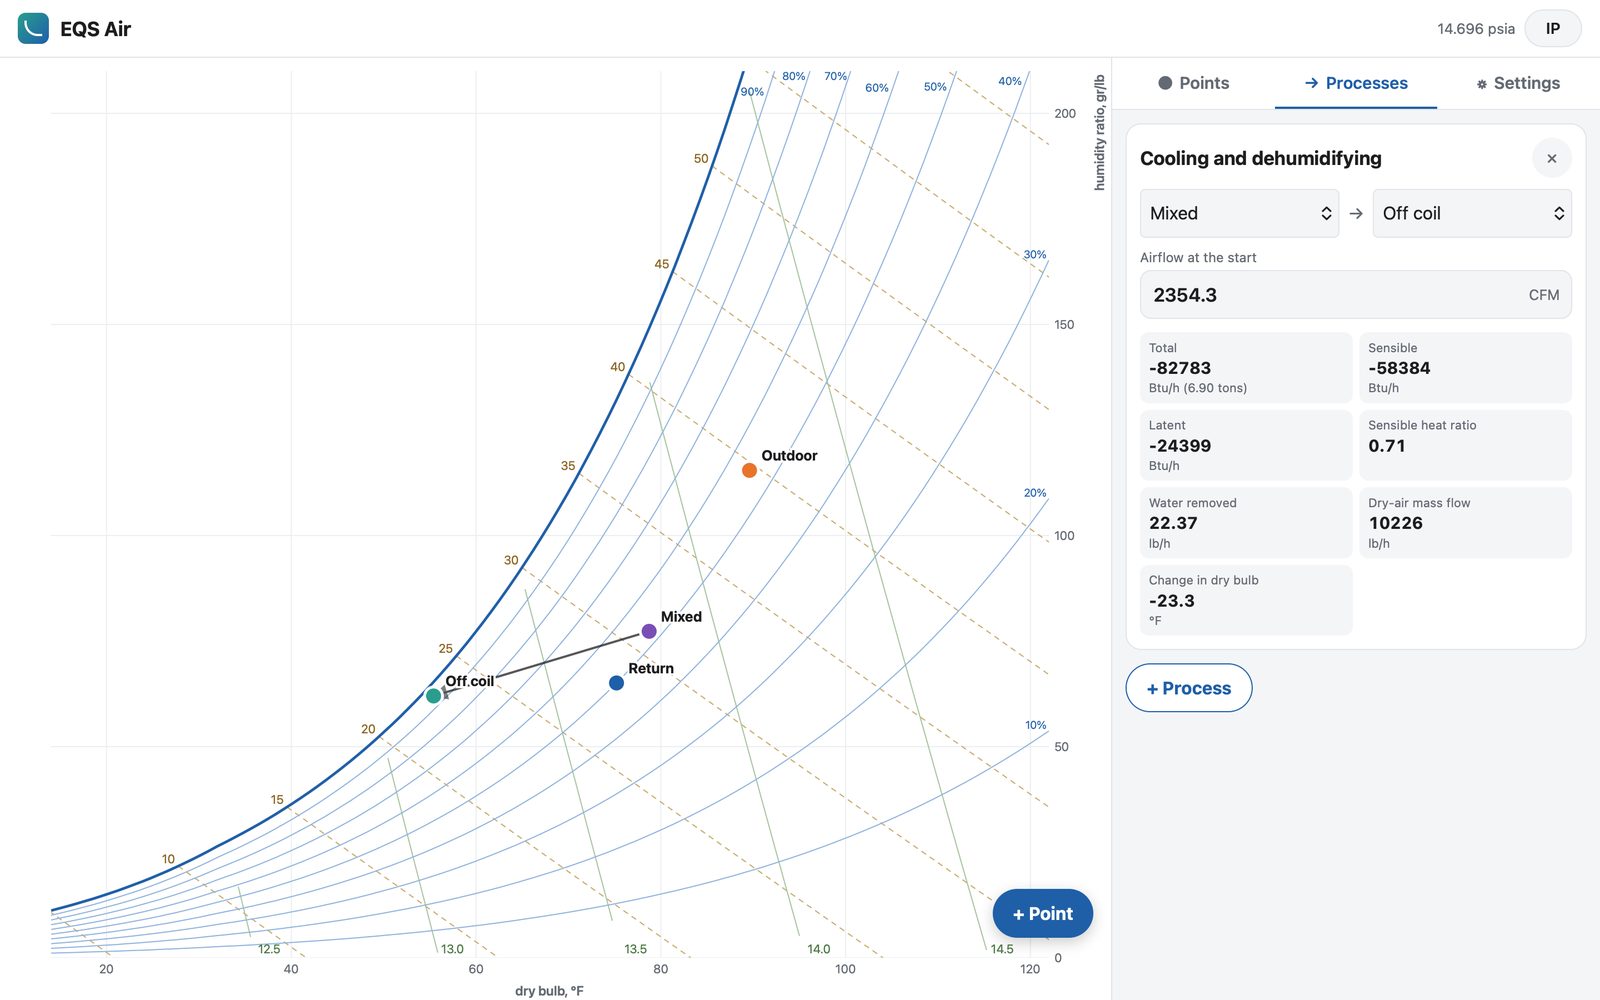
Task: Switch to the Processes tab
Action: 1356,83
